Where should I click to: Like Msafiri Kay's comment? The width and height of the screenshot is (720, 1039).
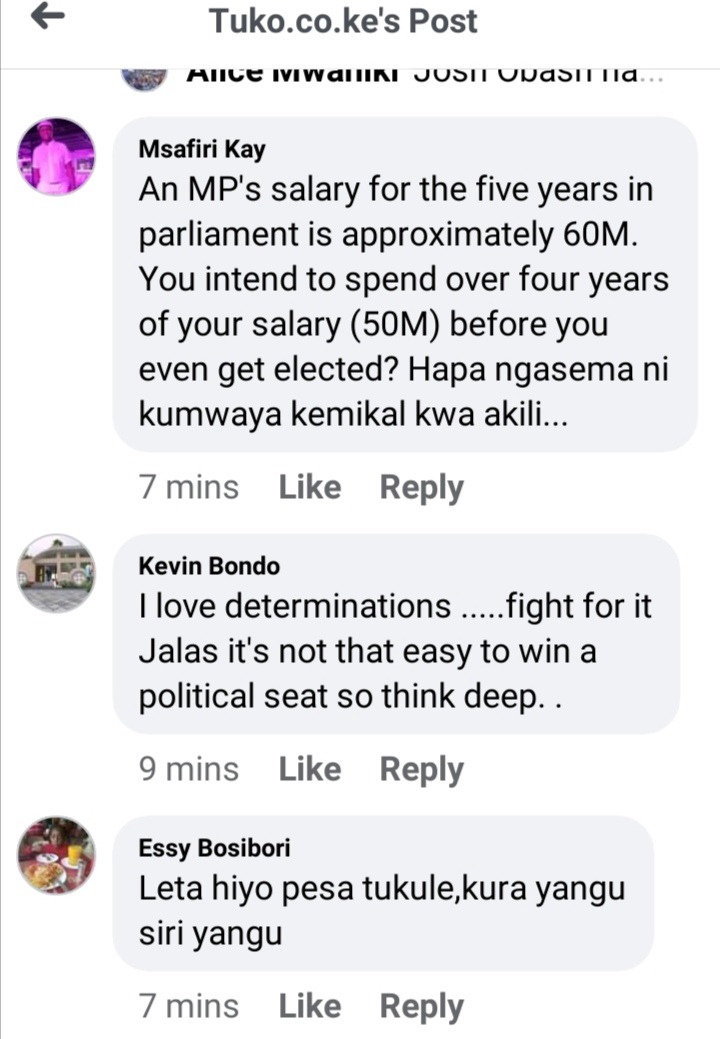click(x=309, y=487)
